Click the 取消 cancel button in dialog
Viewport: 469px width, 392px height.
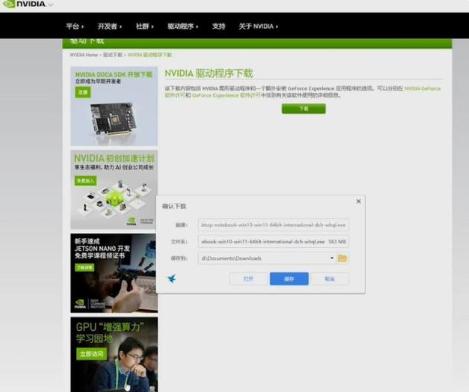(x=330, y=279)
